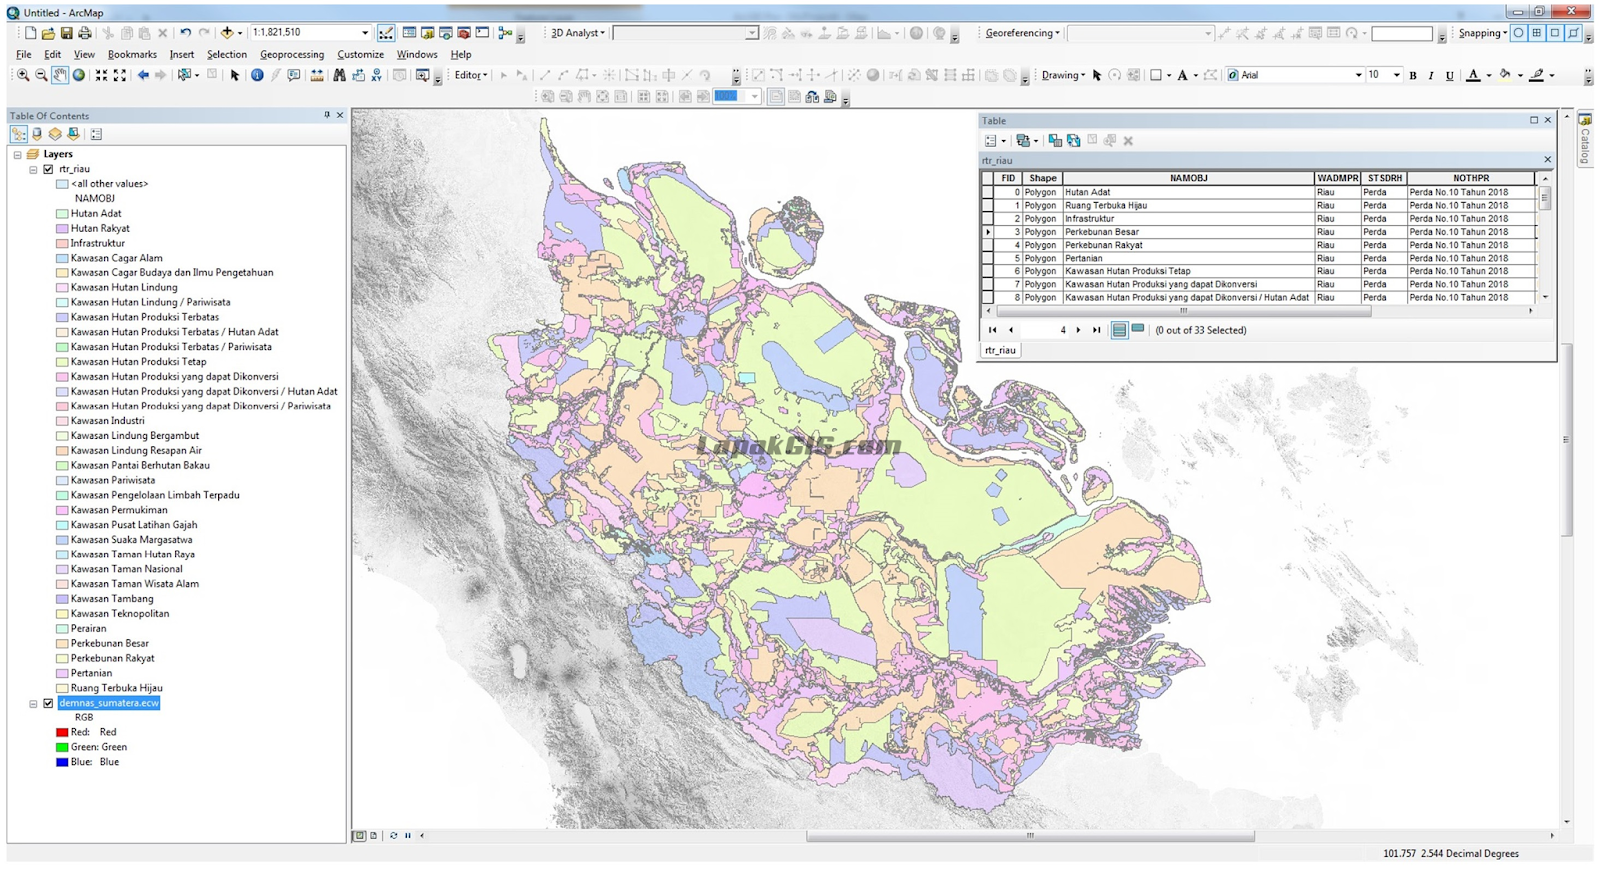Toggle demnas_sumatera.ecw layer checkbox
Image resolution: width=1600 pixels, height=896 pixels.
click(x=48, y=703)
